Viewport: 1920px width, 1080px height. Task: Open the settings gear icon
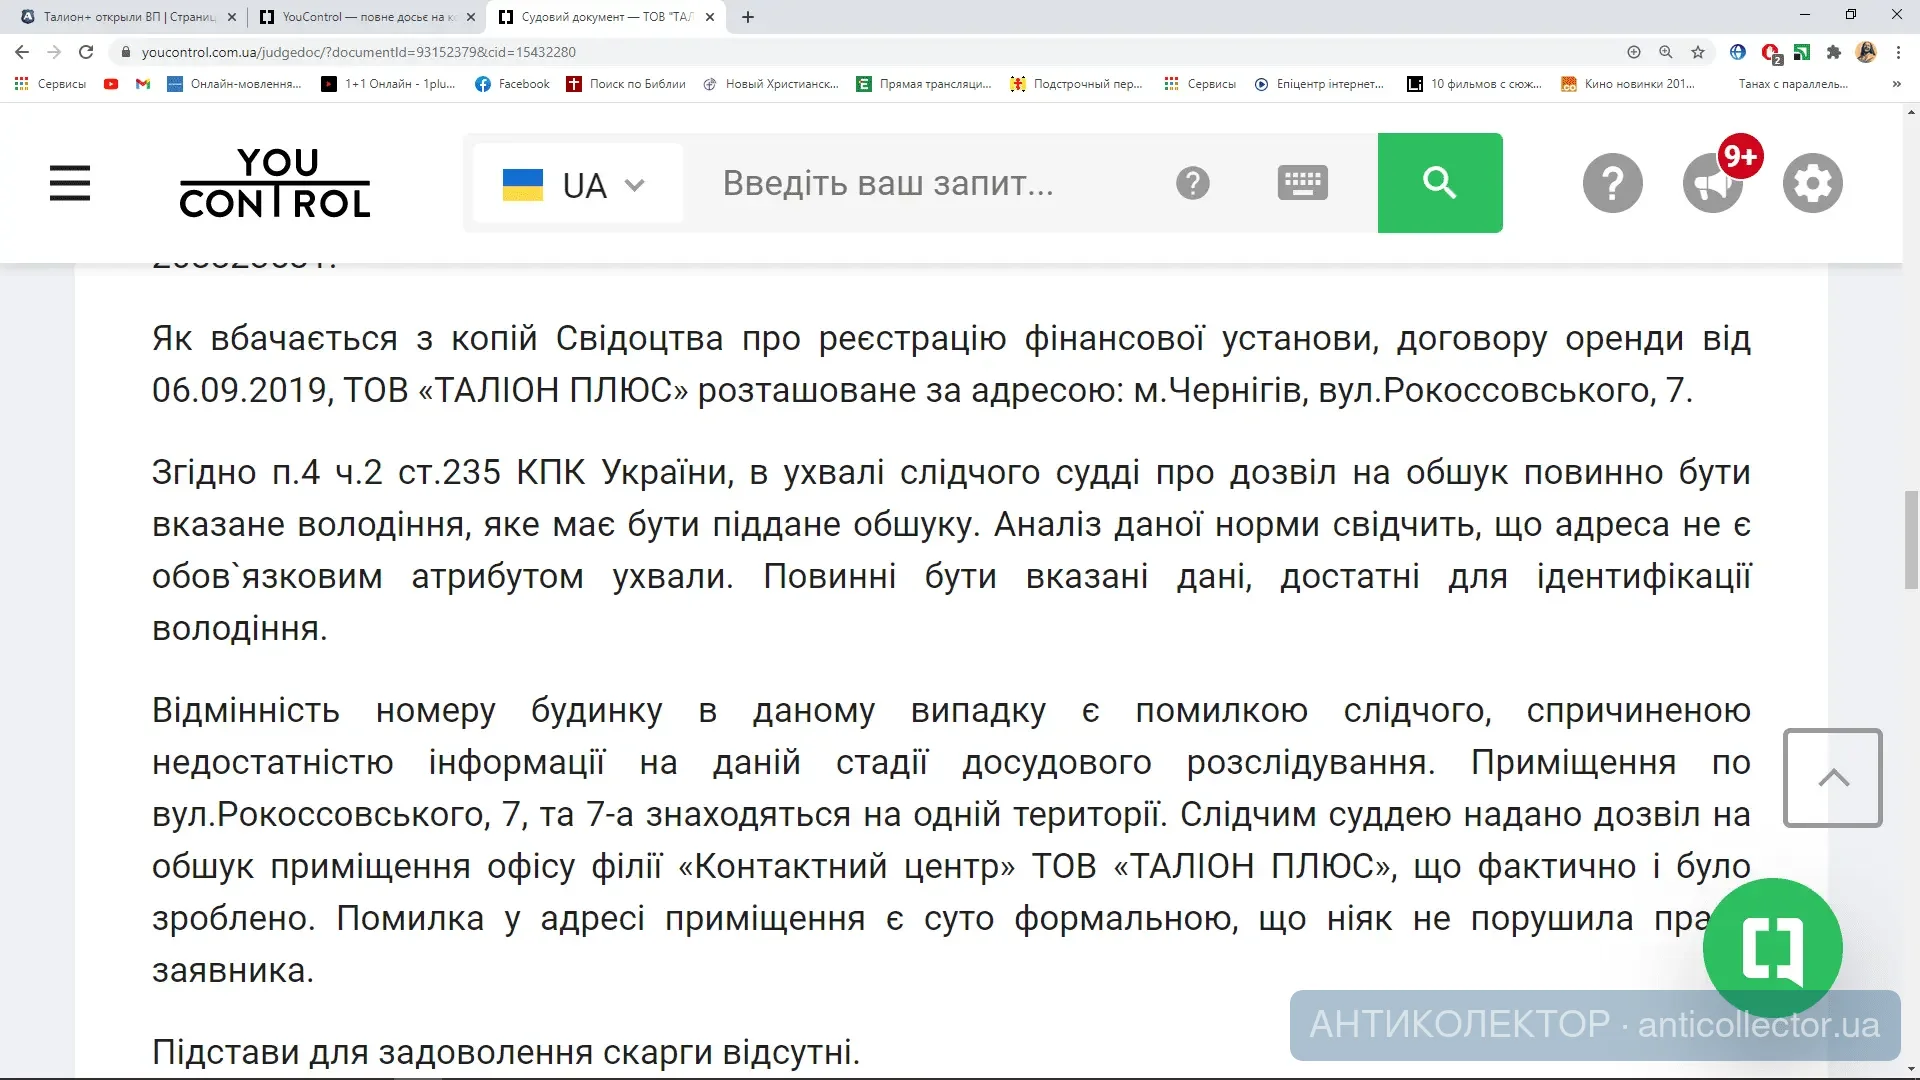1812,183
